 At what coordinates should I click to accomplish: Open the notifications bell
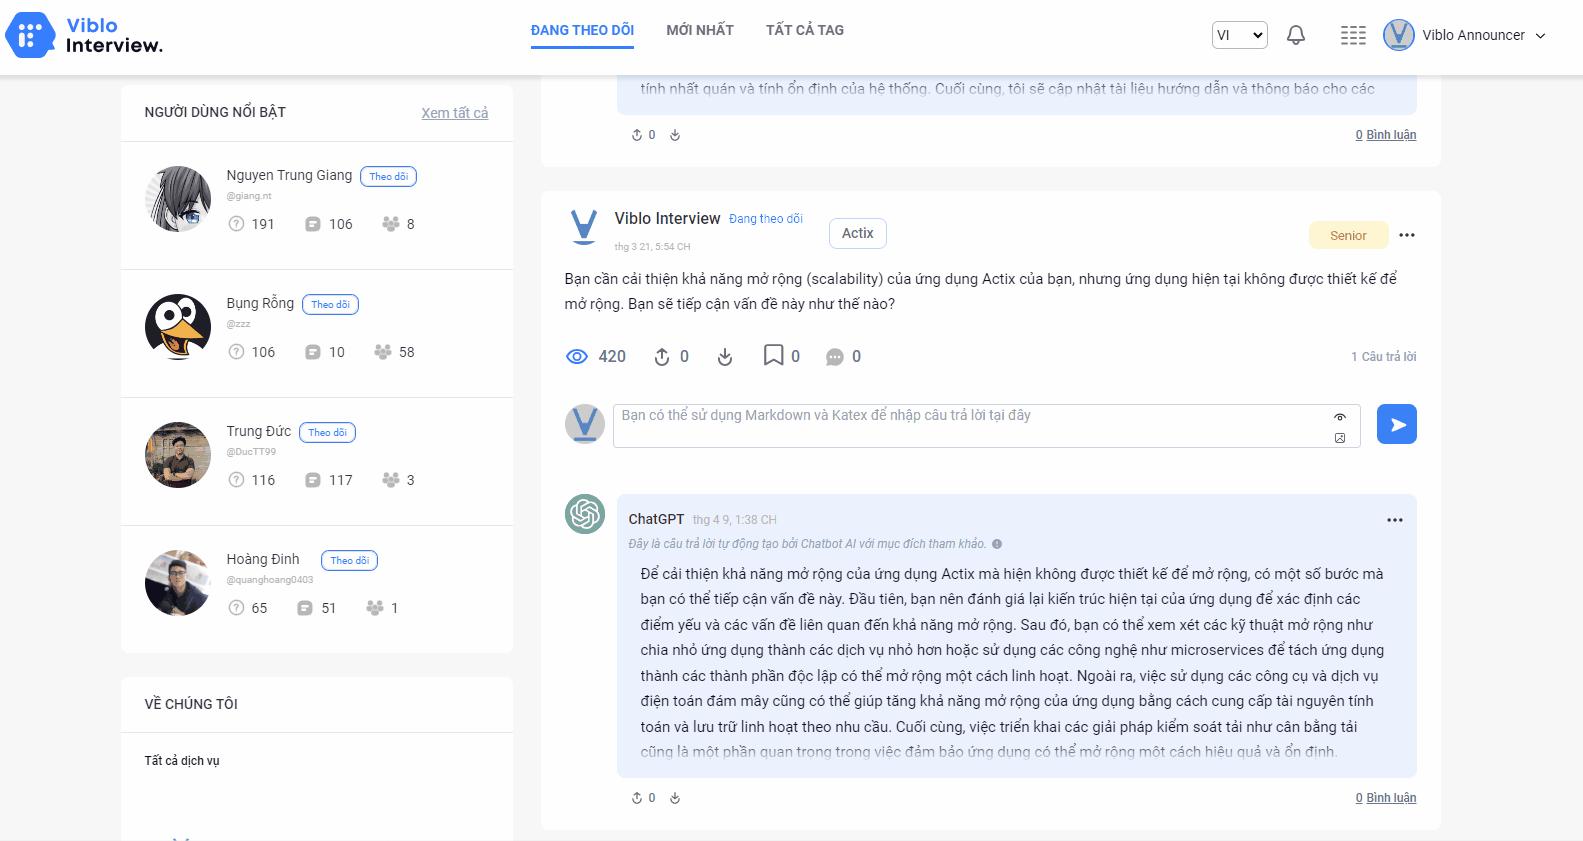coord(1296,35)
